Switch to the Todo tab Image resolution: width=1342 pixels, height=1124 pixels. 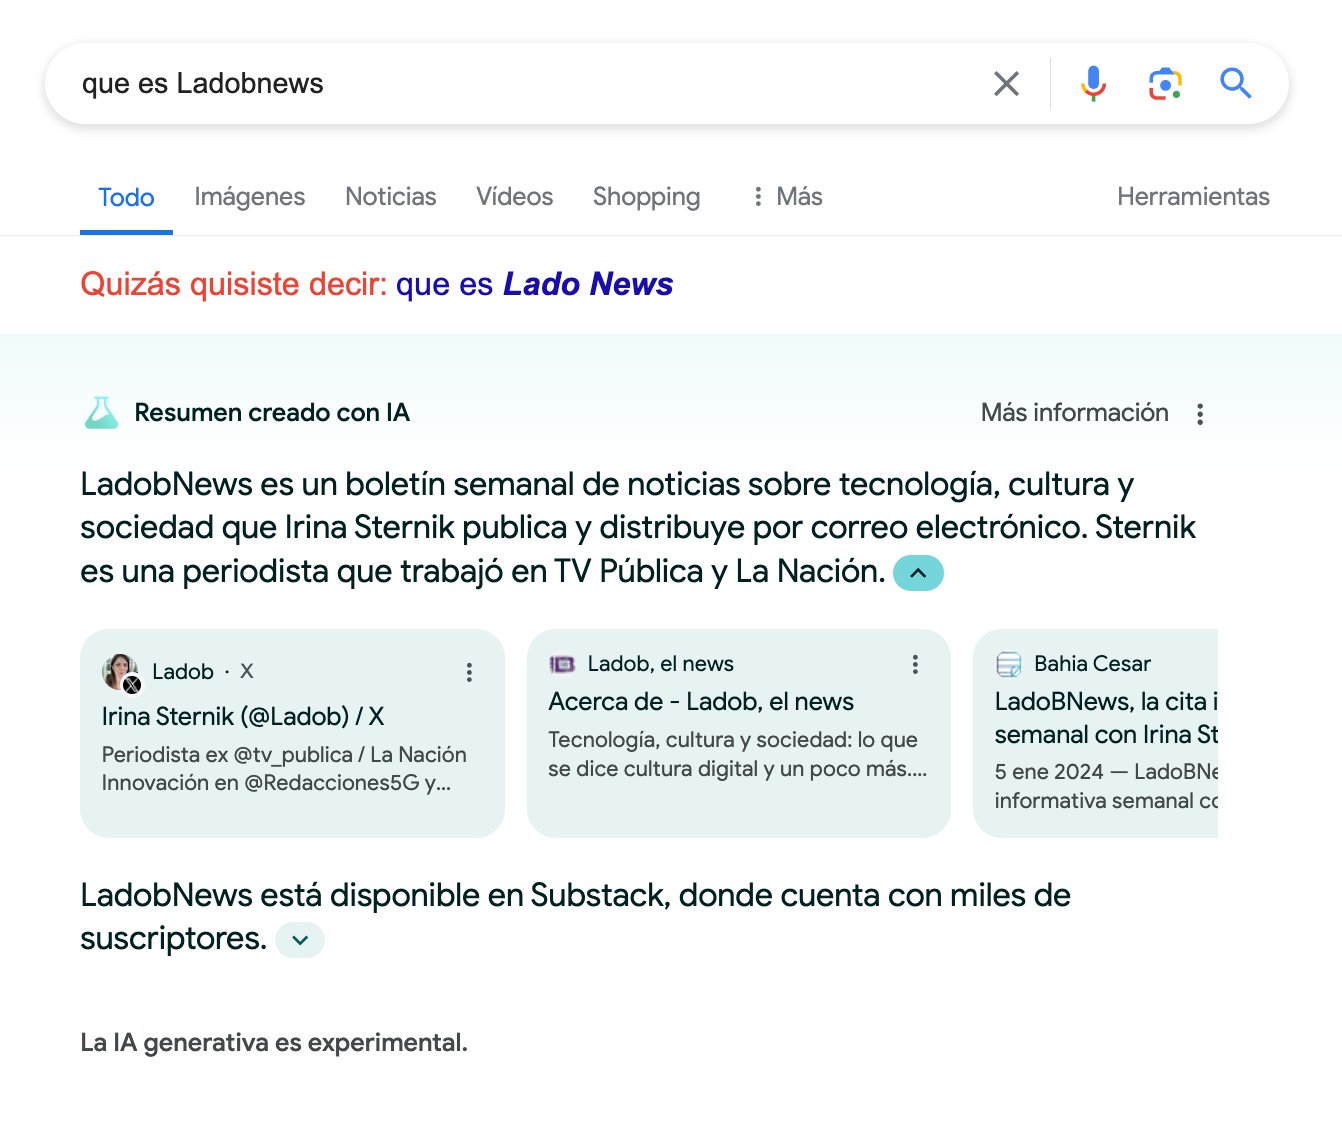pyautogui.click(x=126, y=197)
